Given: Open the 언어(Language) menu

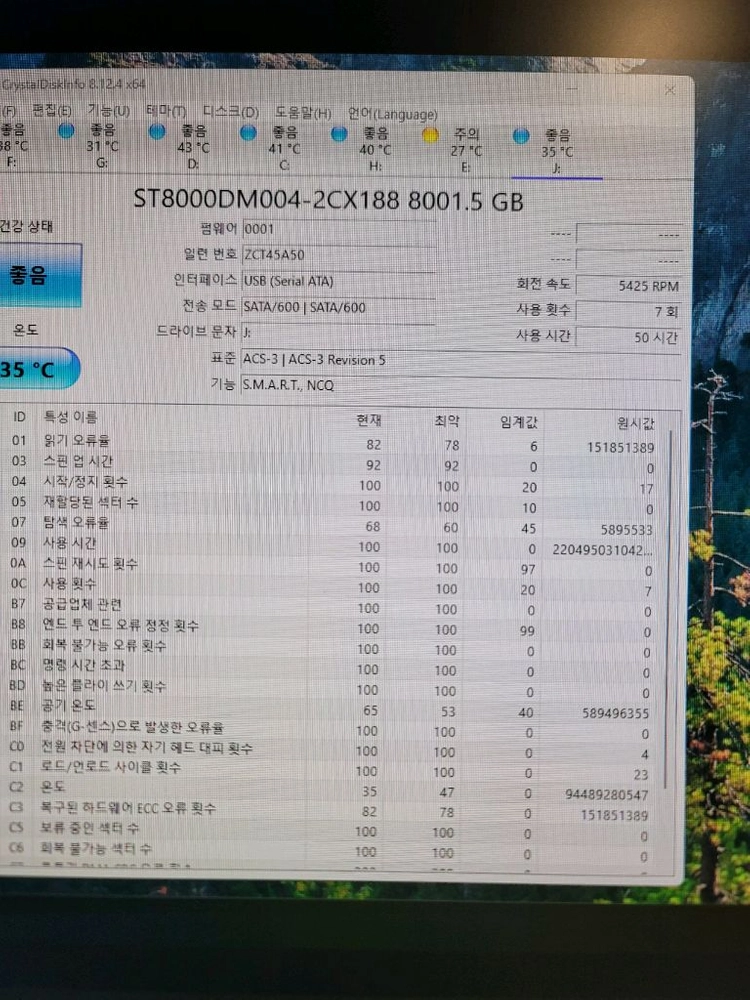Looking at the screenshot, I should pos(392,114).
